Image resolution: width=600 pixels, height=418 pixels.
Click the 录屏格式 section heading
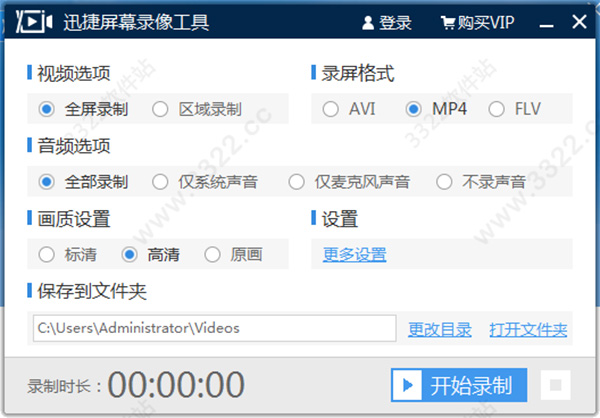click(x=358, y=73)
